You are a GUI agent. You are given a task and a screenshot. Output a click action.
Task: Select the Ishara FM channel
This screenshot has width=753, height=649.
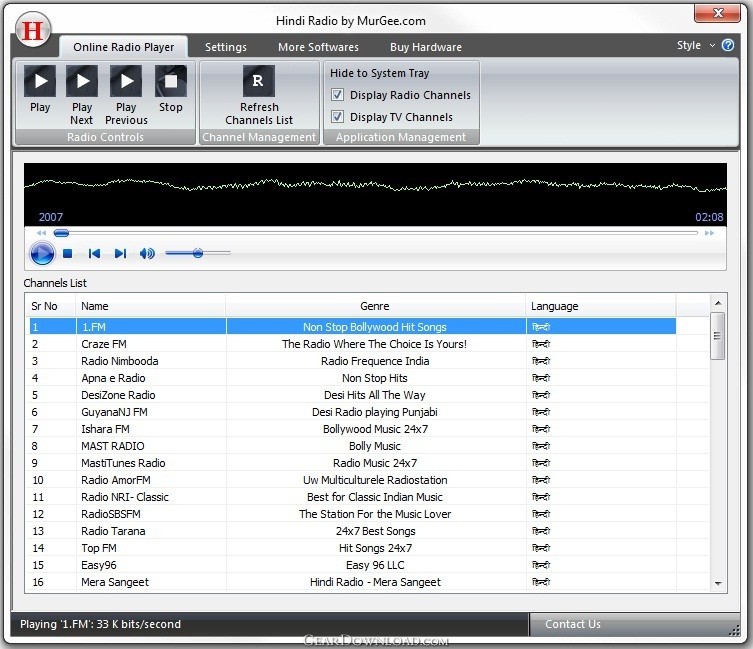click(352, 429)
